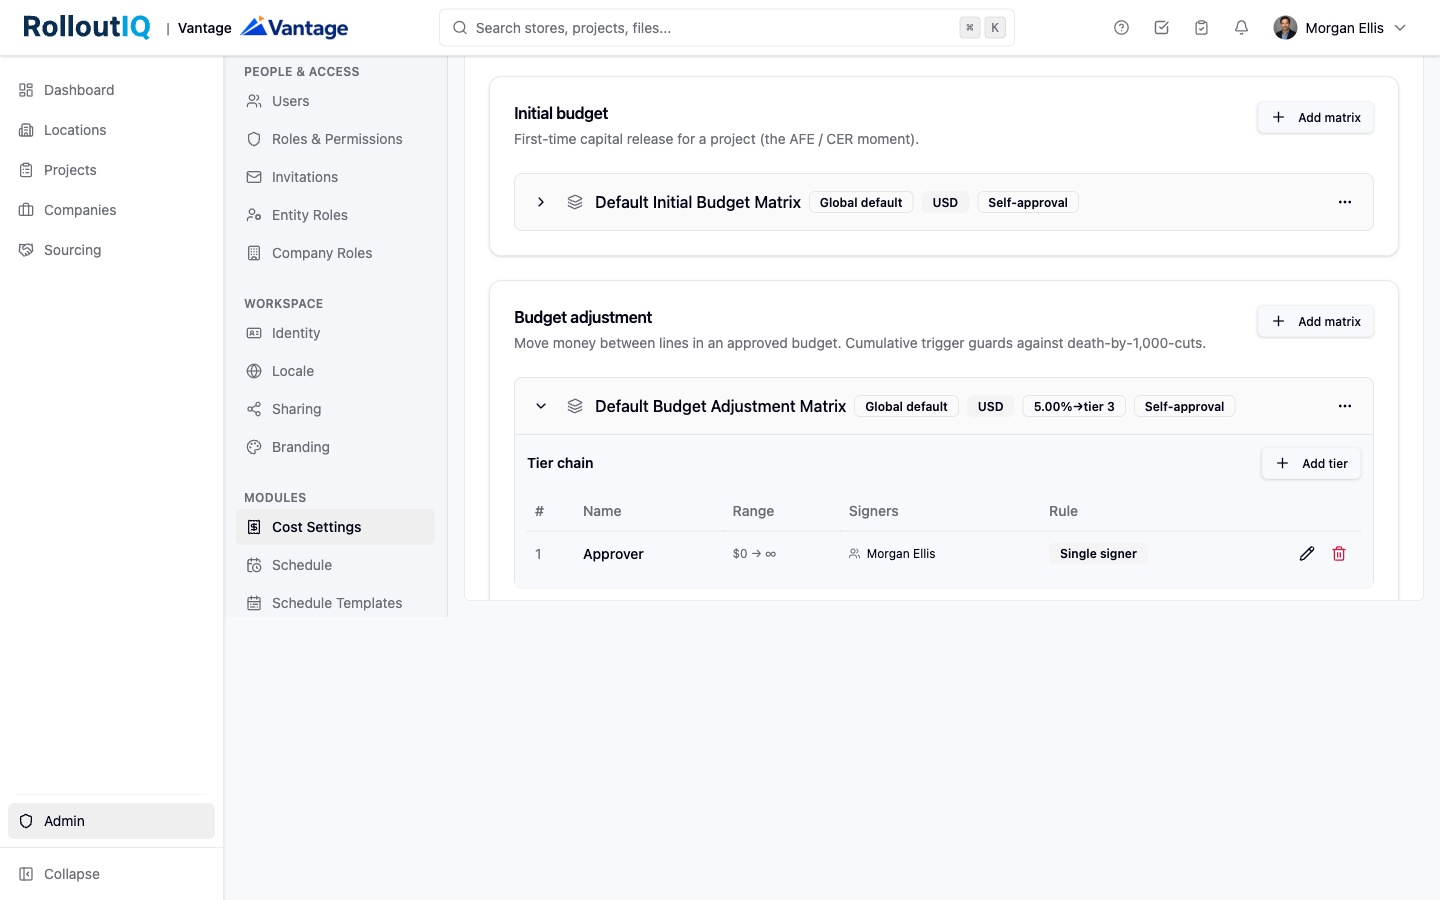Open Locale workspace settings
The height and width of the screenshot is (900, 1440).
tap(335, 371)
